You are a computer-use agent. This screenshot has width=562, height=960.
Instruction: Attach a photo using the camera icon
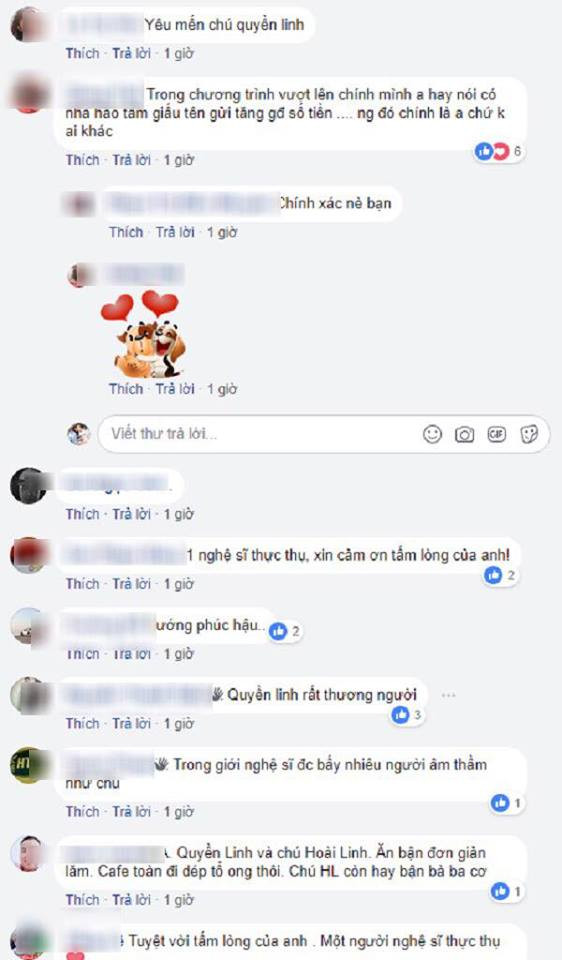(465, 434)
